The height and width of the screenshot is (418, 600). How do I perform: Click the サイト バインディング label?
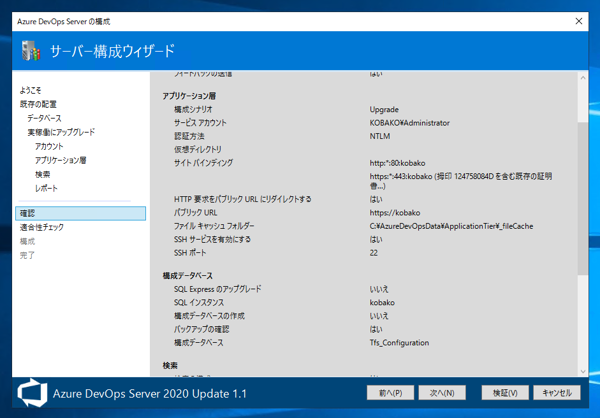[203, 163]
